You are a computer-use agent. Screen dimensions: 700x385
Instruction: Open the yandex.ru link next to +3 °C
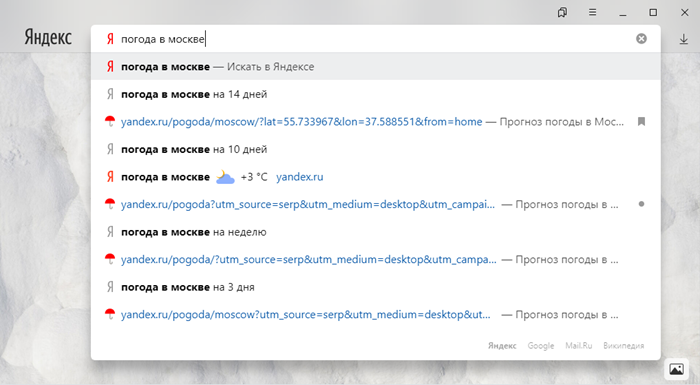click(x=300, y=177)
